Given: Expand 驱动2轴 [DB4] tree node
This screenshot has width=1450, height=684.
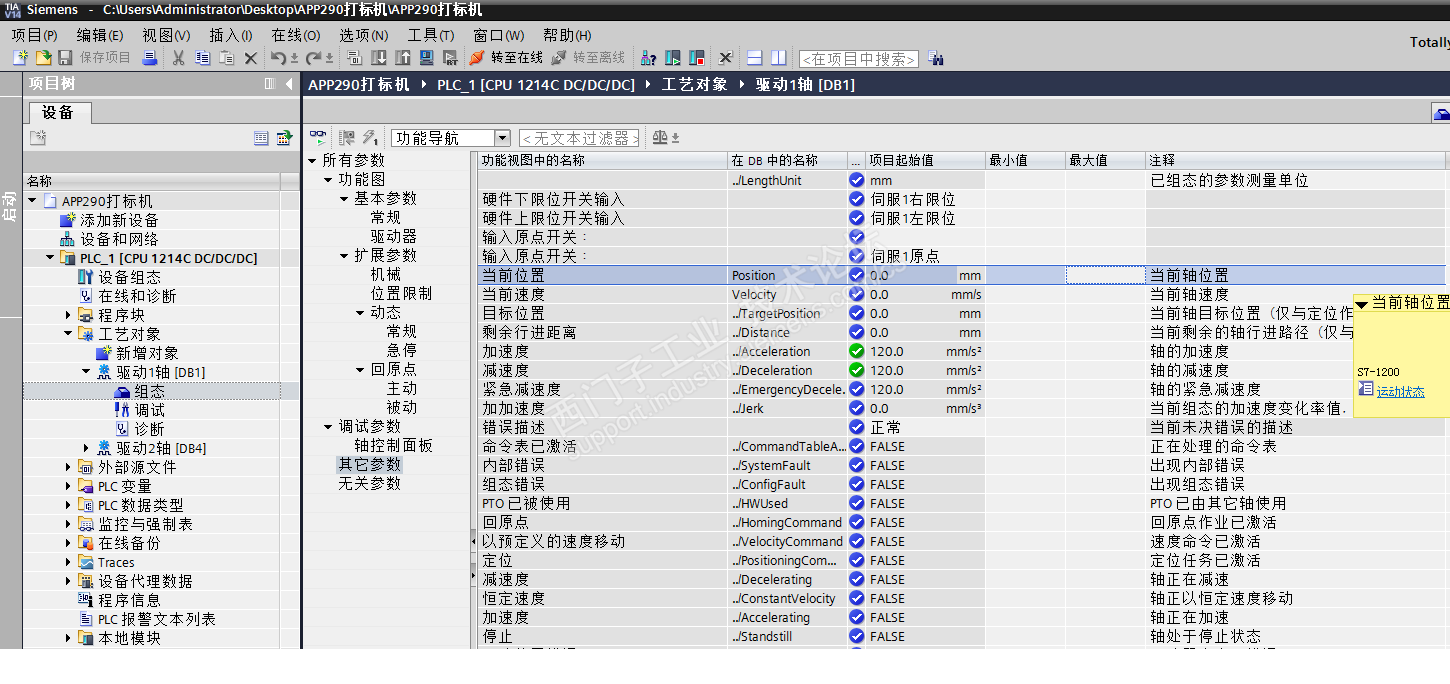Looking at the screenshot, I should [x=86, y=448].
